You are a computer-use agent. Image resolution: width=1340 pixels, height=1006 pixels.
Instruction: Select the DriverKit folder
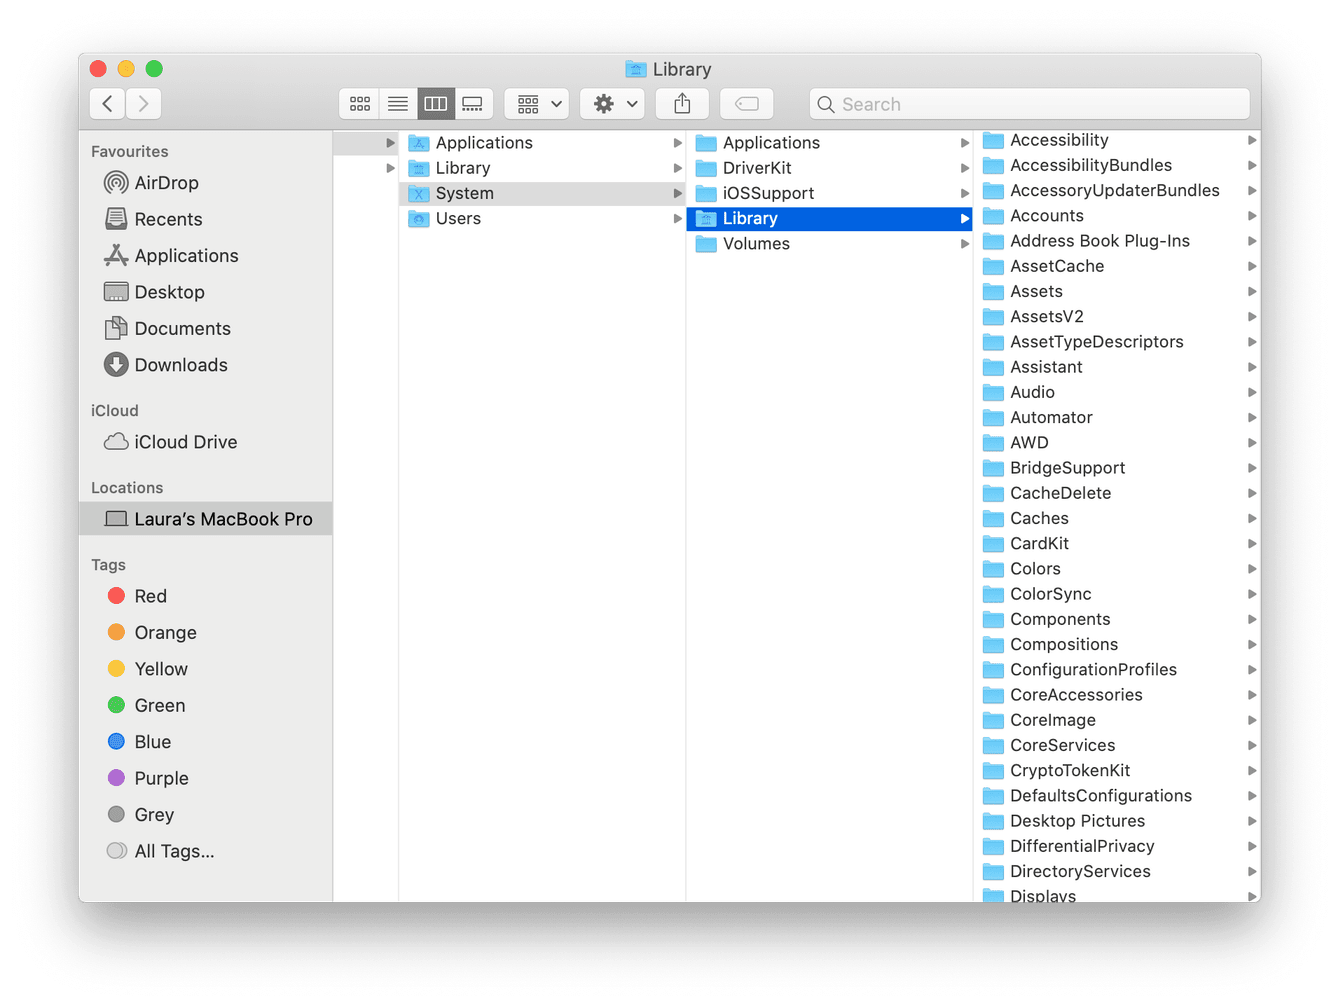click(757, 168)
